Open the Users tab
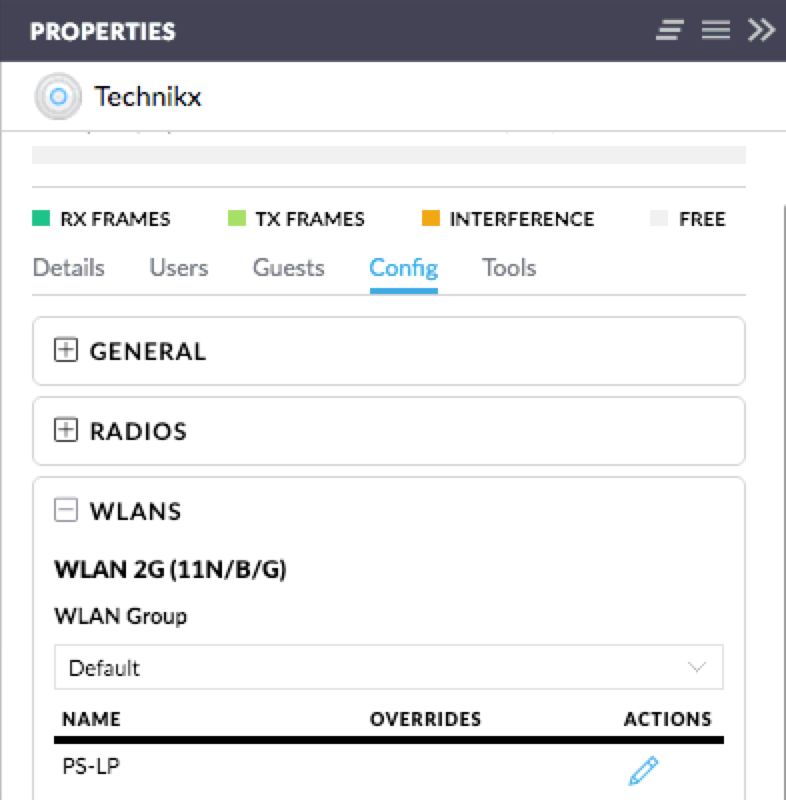This screenshot has height=800, width=786. [178, 268]
